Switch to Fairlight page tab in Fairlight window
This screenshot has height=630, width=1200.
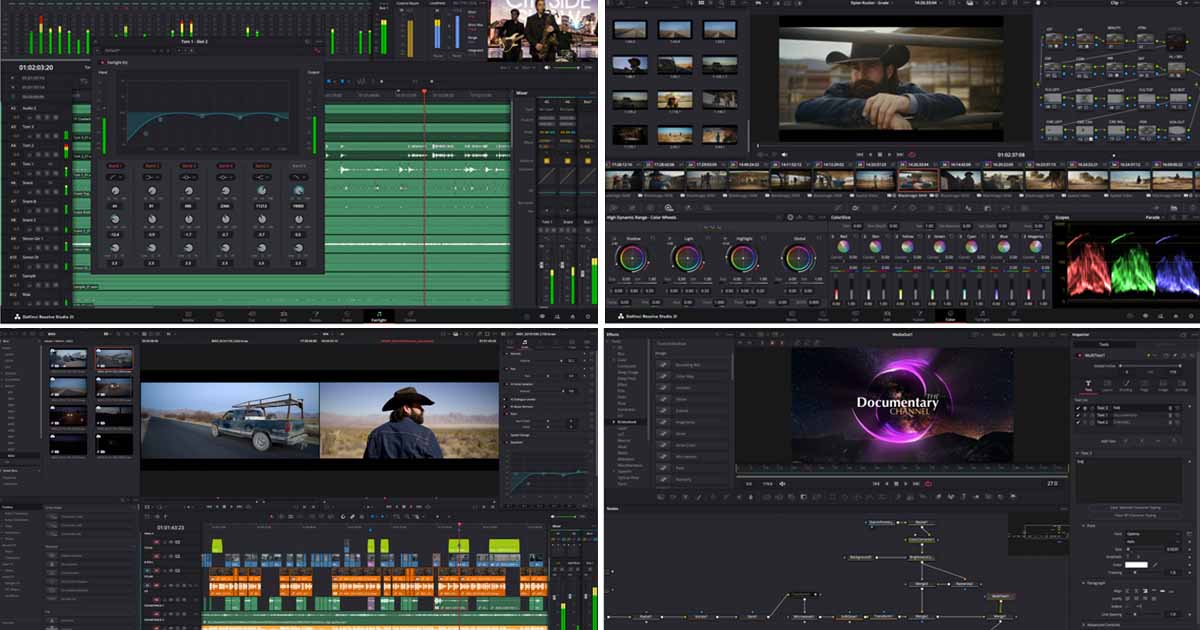379,316
